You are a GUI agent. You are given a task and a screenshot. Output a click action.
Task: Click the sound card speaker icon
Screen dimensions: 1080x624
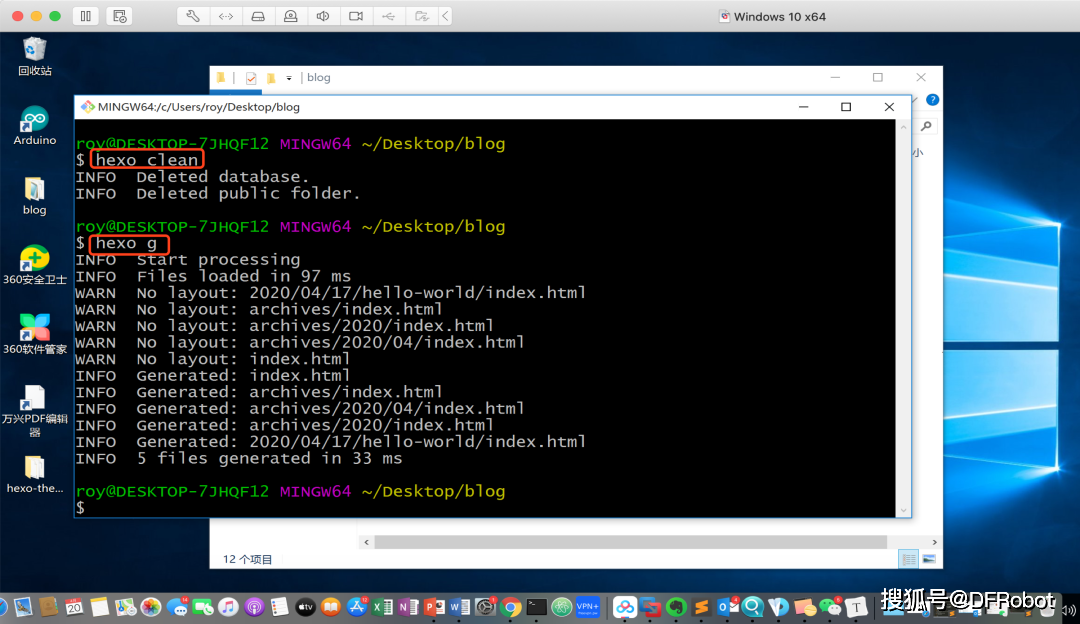click(x=323, y=16)
